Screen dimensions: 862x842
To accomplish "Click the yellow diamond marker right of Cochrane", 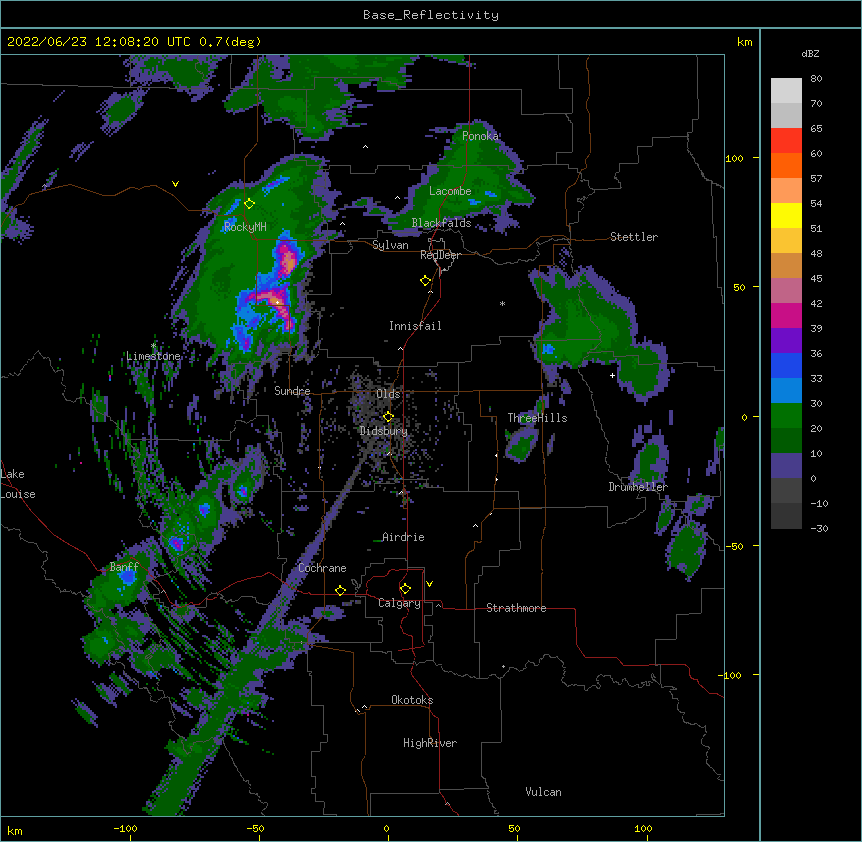I will (340, 590).
